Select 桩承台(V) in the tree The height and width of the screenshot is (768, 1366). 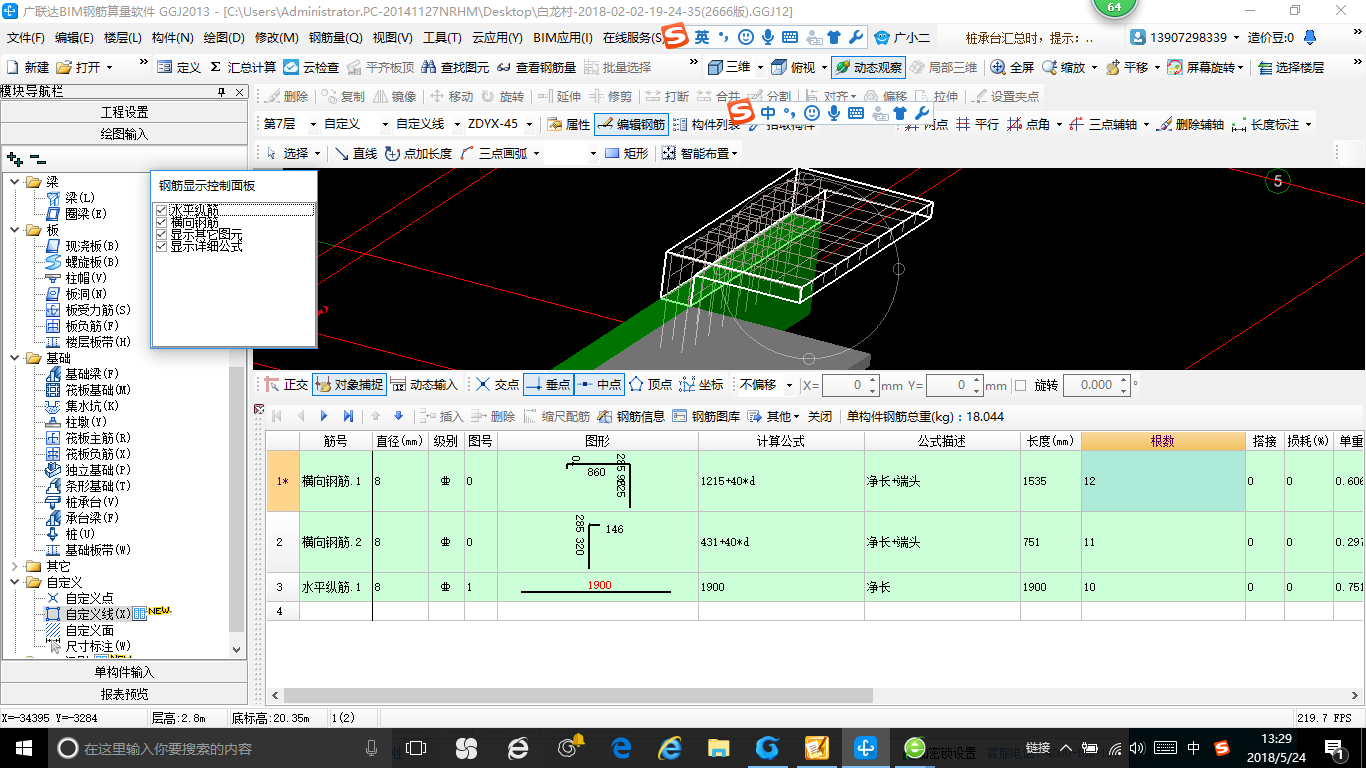tap(92, 502)
